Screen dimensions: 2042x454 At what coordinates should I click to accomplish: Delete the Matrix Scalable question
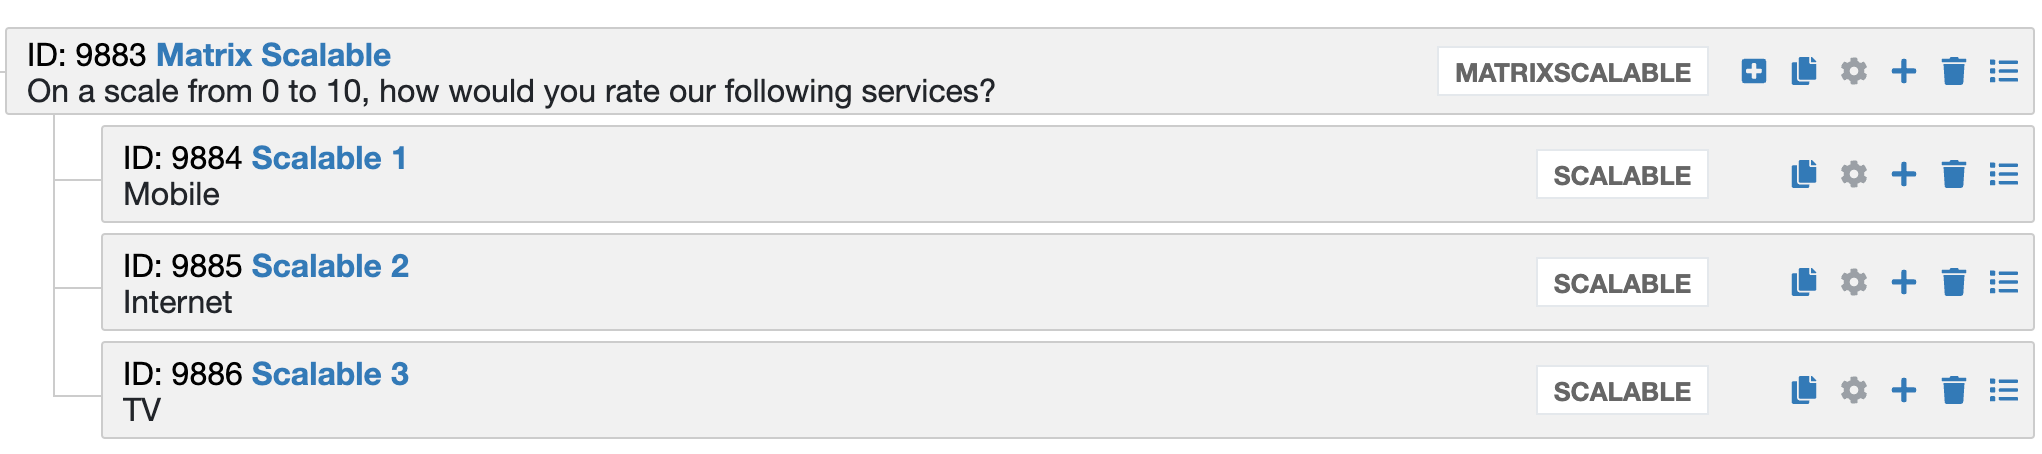point(1953,71)
